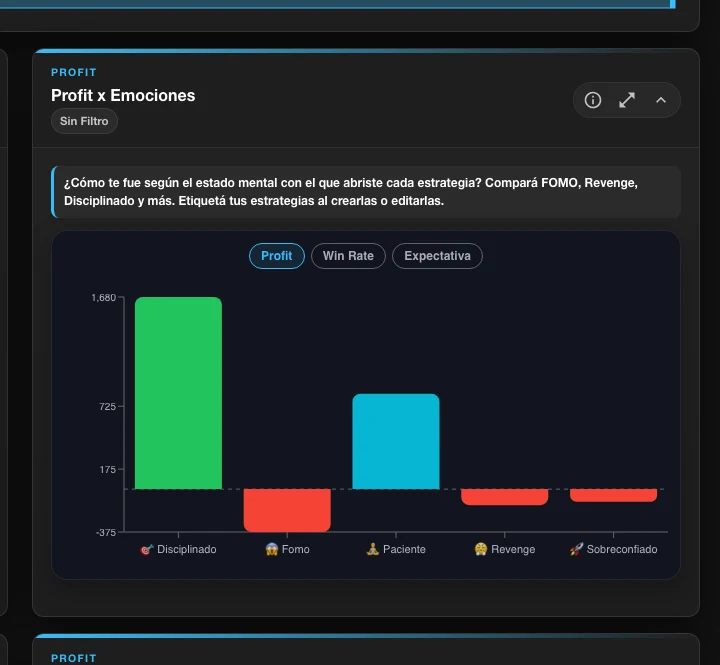Click the Disciplinado target emoji icon
The width and height of the screenshot is (720, 665).
click(146, 549)
